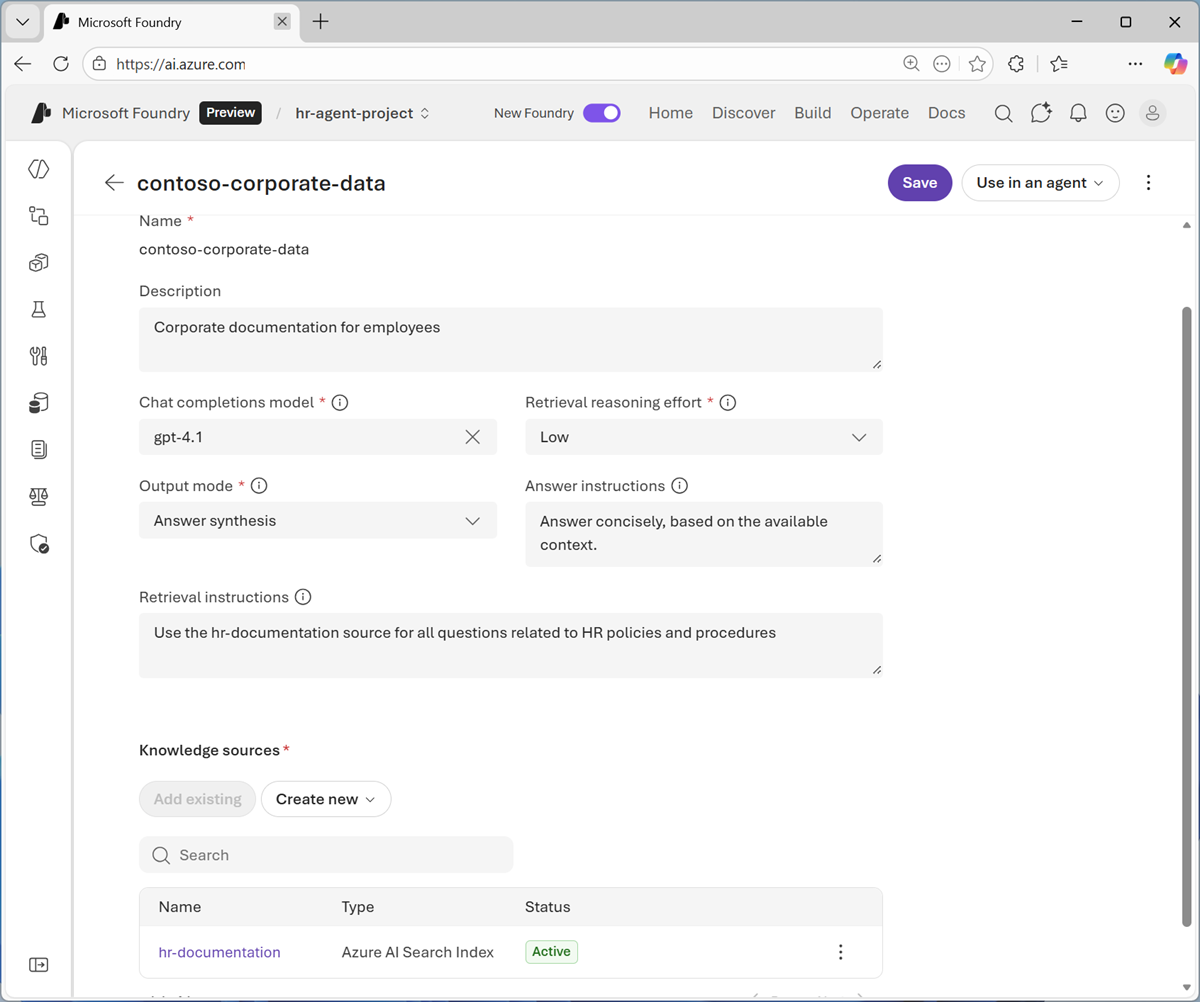Open the data sources database icon in sidebar
The width and height of the screenshot is (1200, 1002).
(38, 402)
